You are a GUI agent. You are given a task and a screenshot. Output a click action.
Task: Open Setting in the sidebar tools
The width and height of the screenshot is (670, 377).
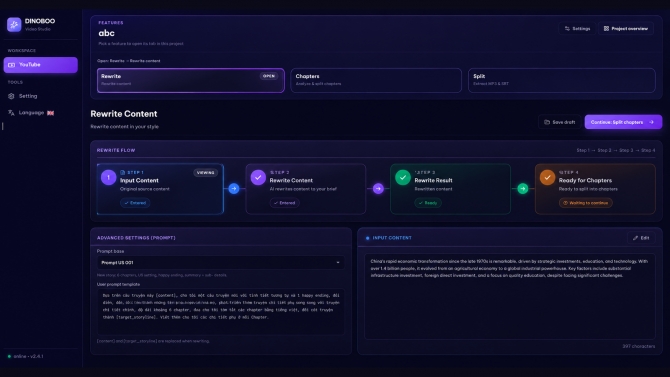[x=41, y=96]
